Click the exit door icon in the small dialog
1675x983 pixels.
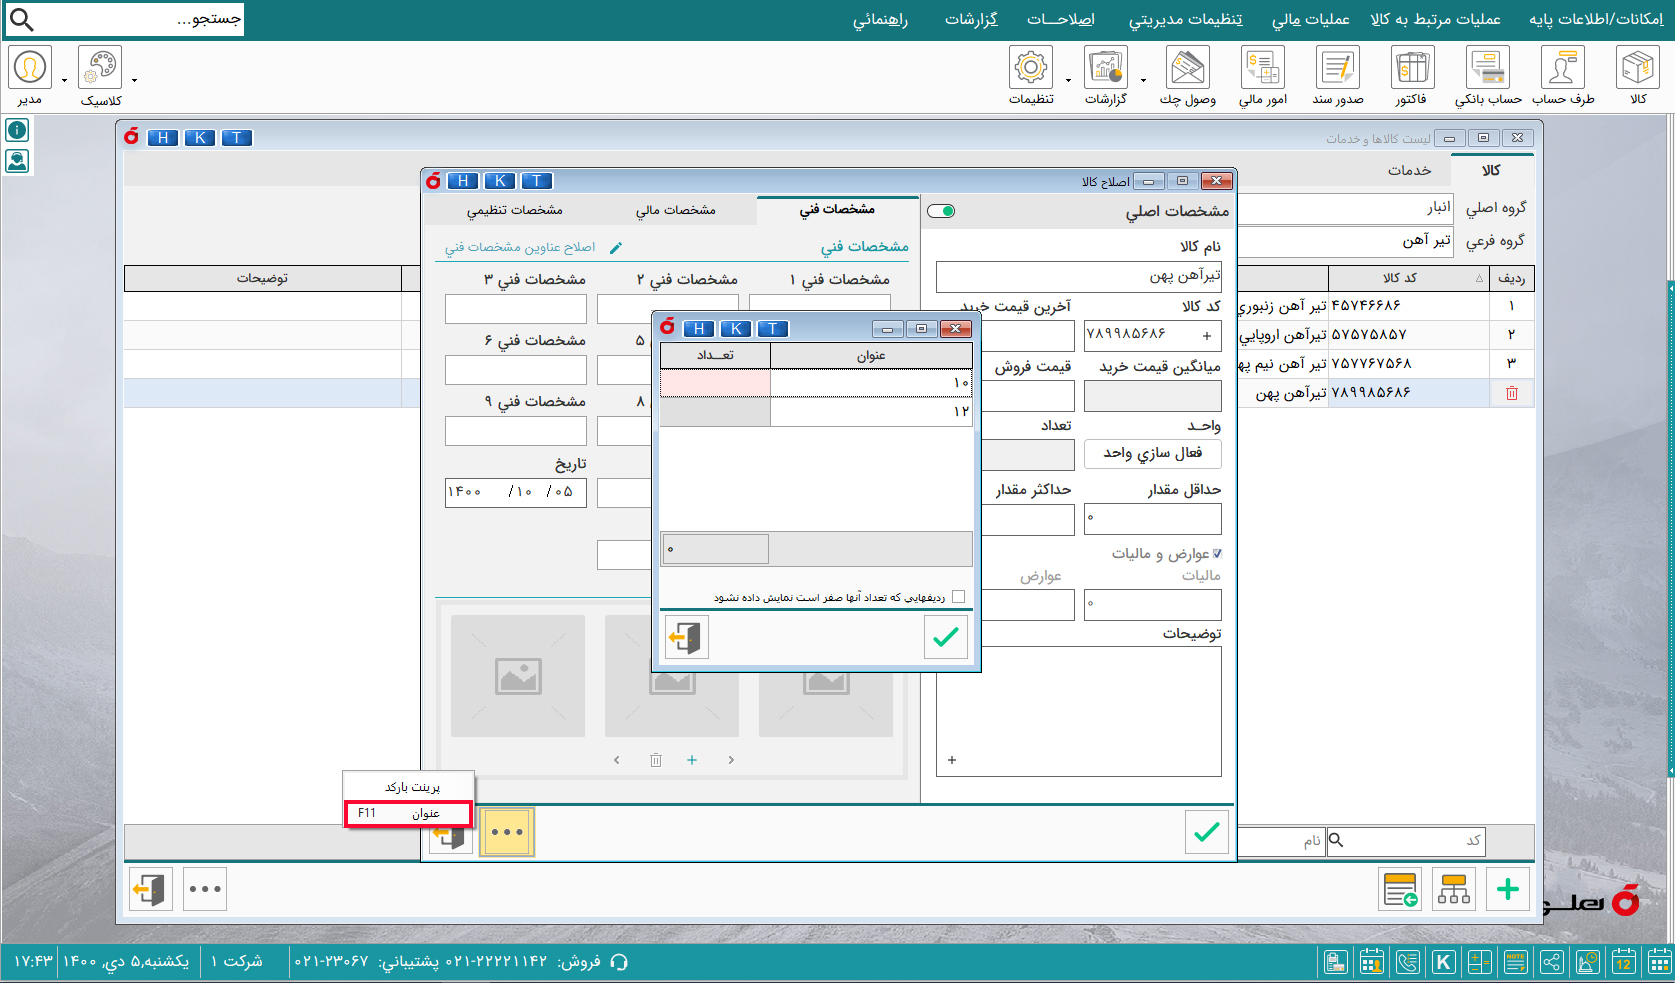coord(687,637)
